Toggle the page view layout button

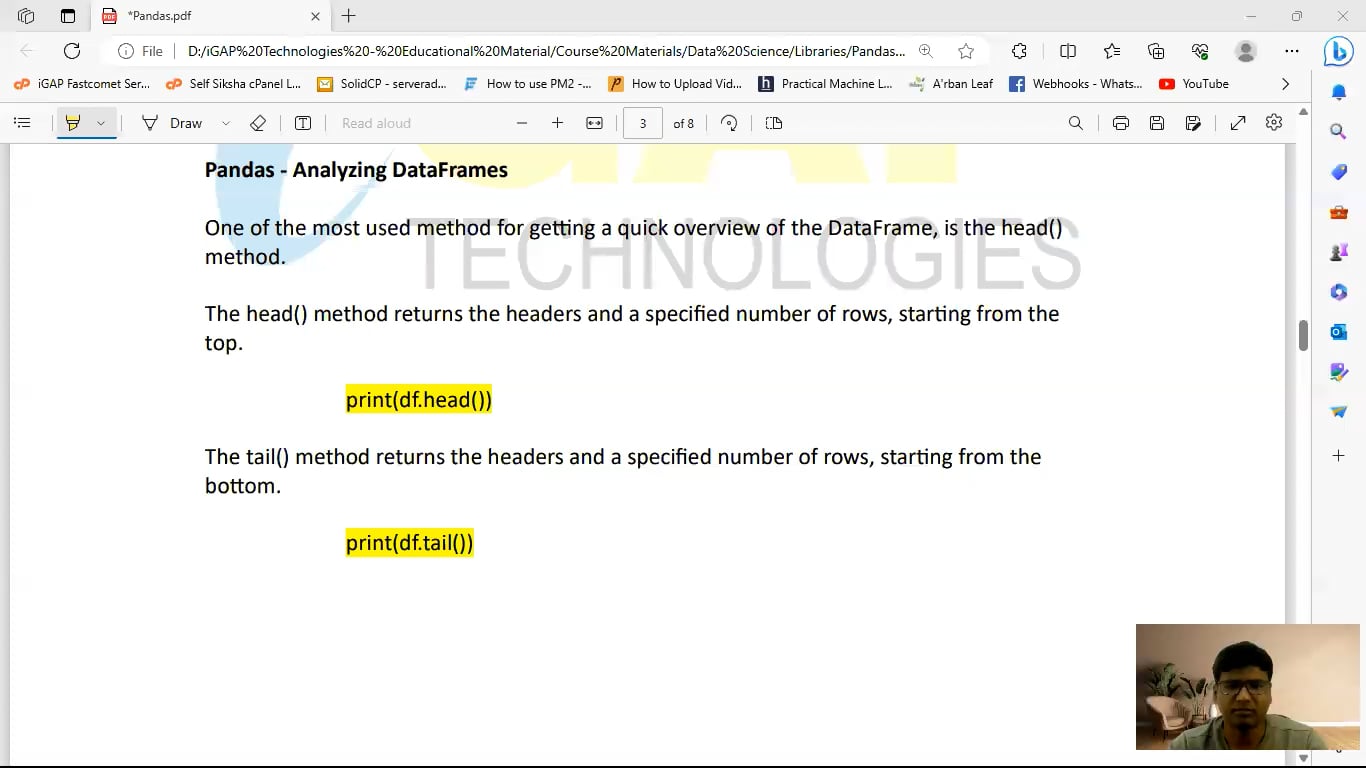pyautogui.click(x=774, y=123)
